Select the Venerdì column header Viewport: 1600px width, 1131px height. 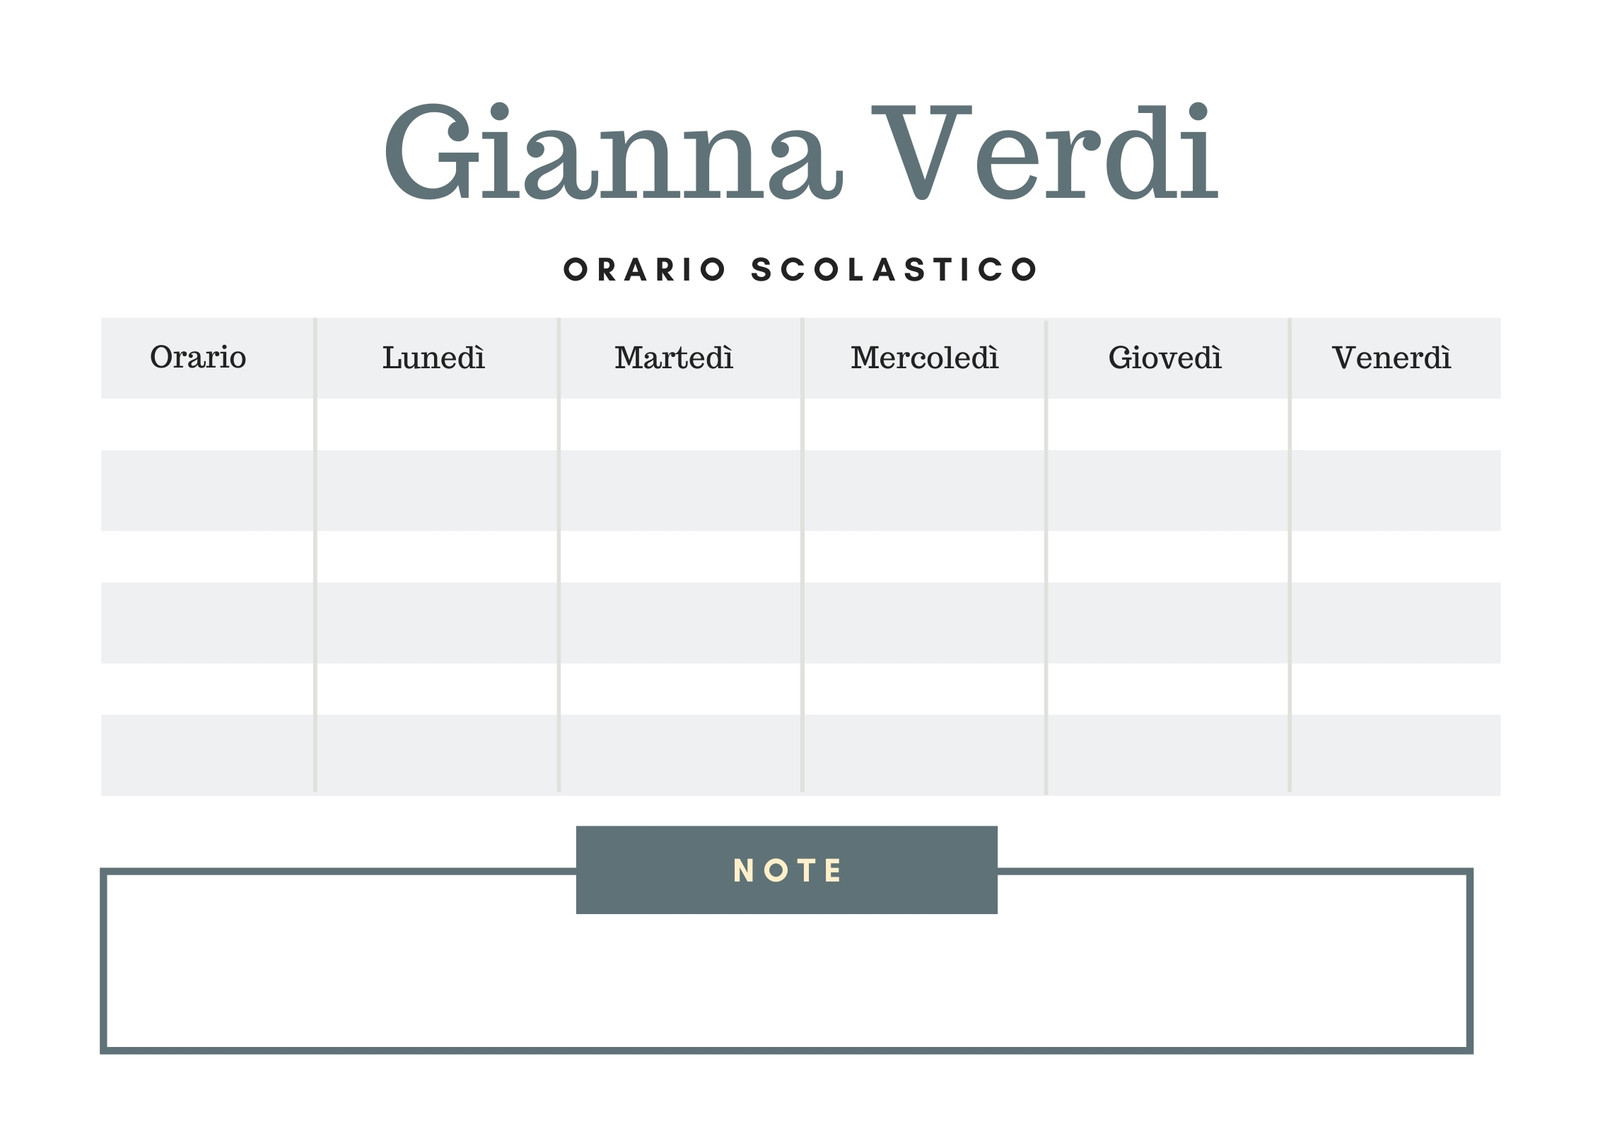click(x=1391, y=357)
